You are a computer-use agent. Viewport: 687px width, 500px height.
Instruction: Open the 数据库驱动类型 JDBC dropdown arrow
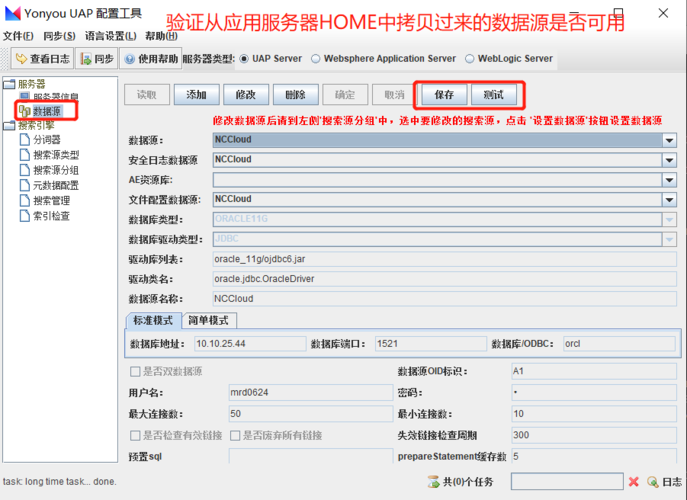point(669,239)
